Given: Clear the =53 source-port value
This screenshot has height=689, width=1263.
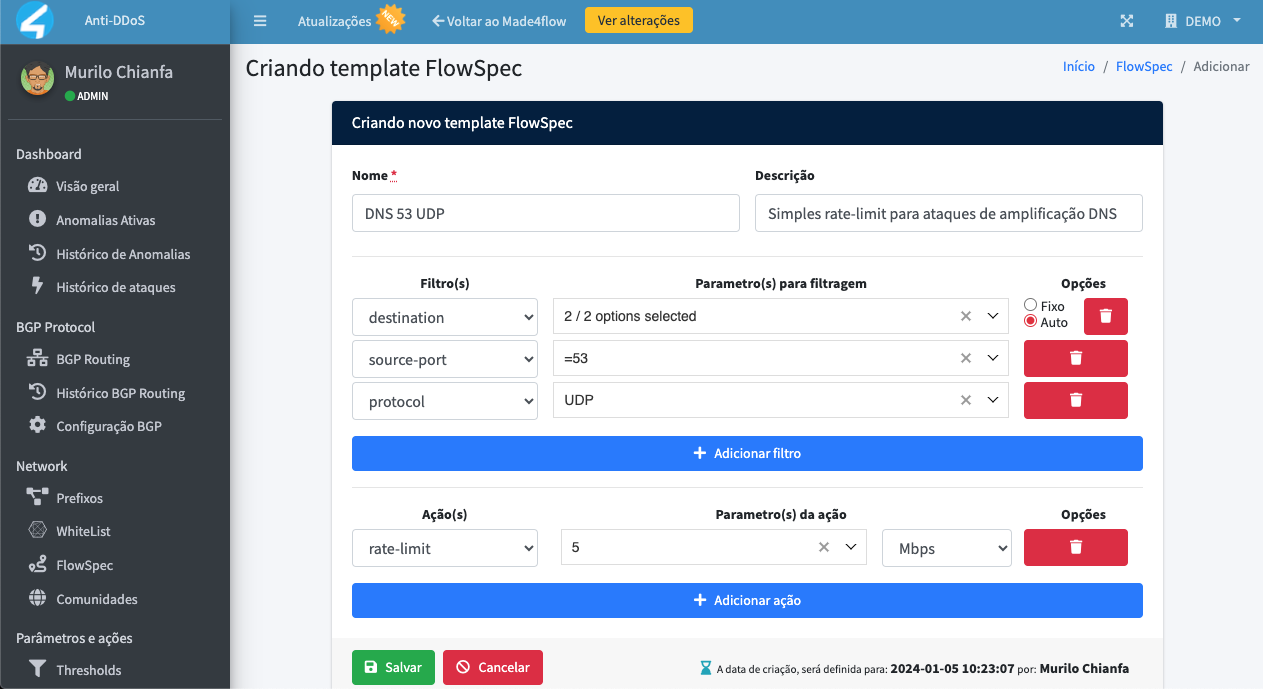Looking at the screenshot, I should pos(966,358).
